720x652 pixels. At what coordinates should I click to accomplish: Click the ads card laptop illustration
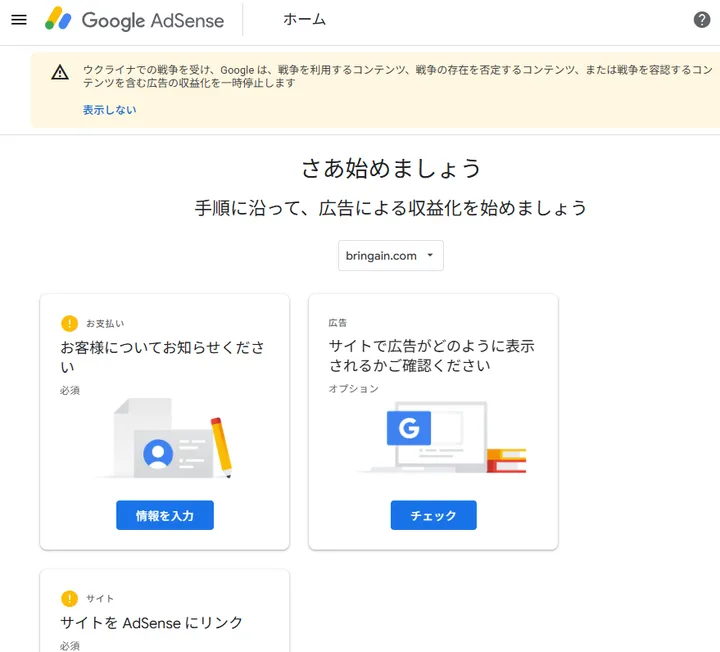[x=443, y=437]
